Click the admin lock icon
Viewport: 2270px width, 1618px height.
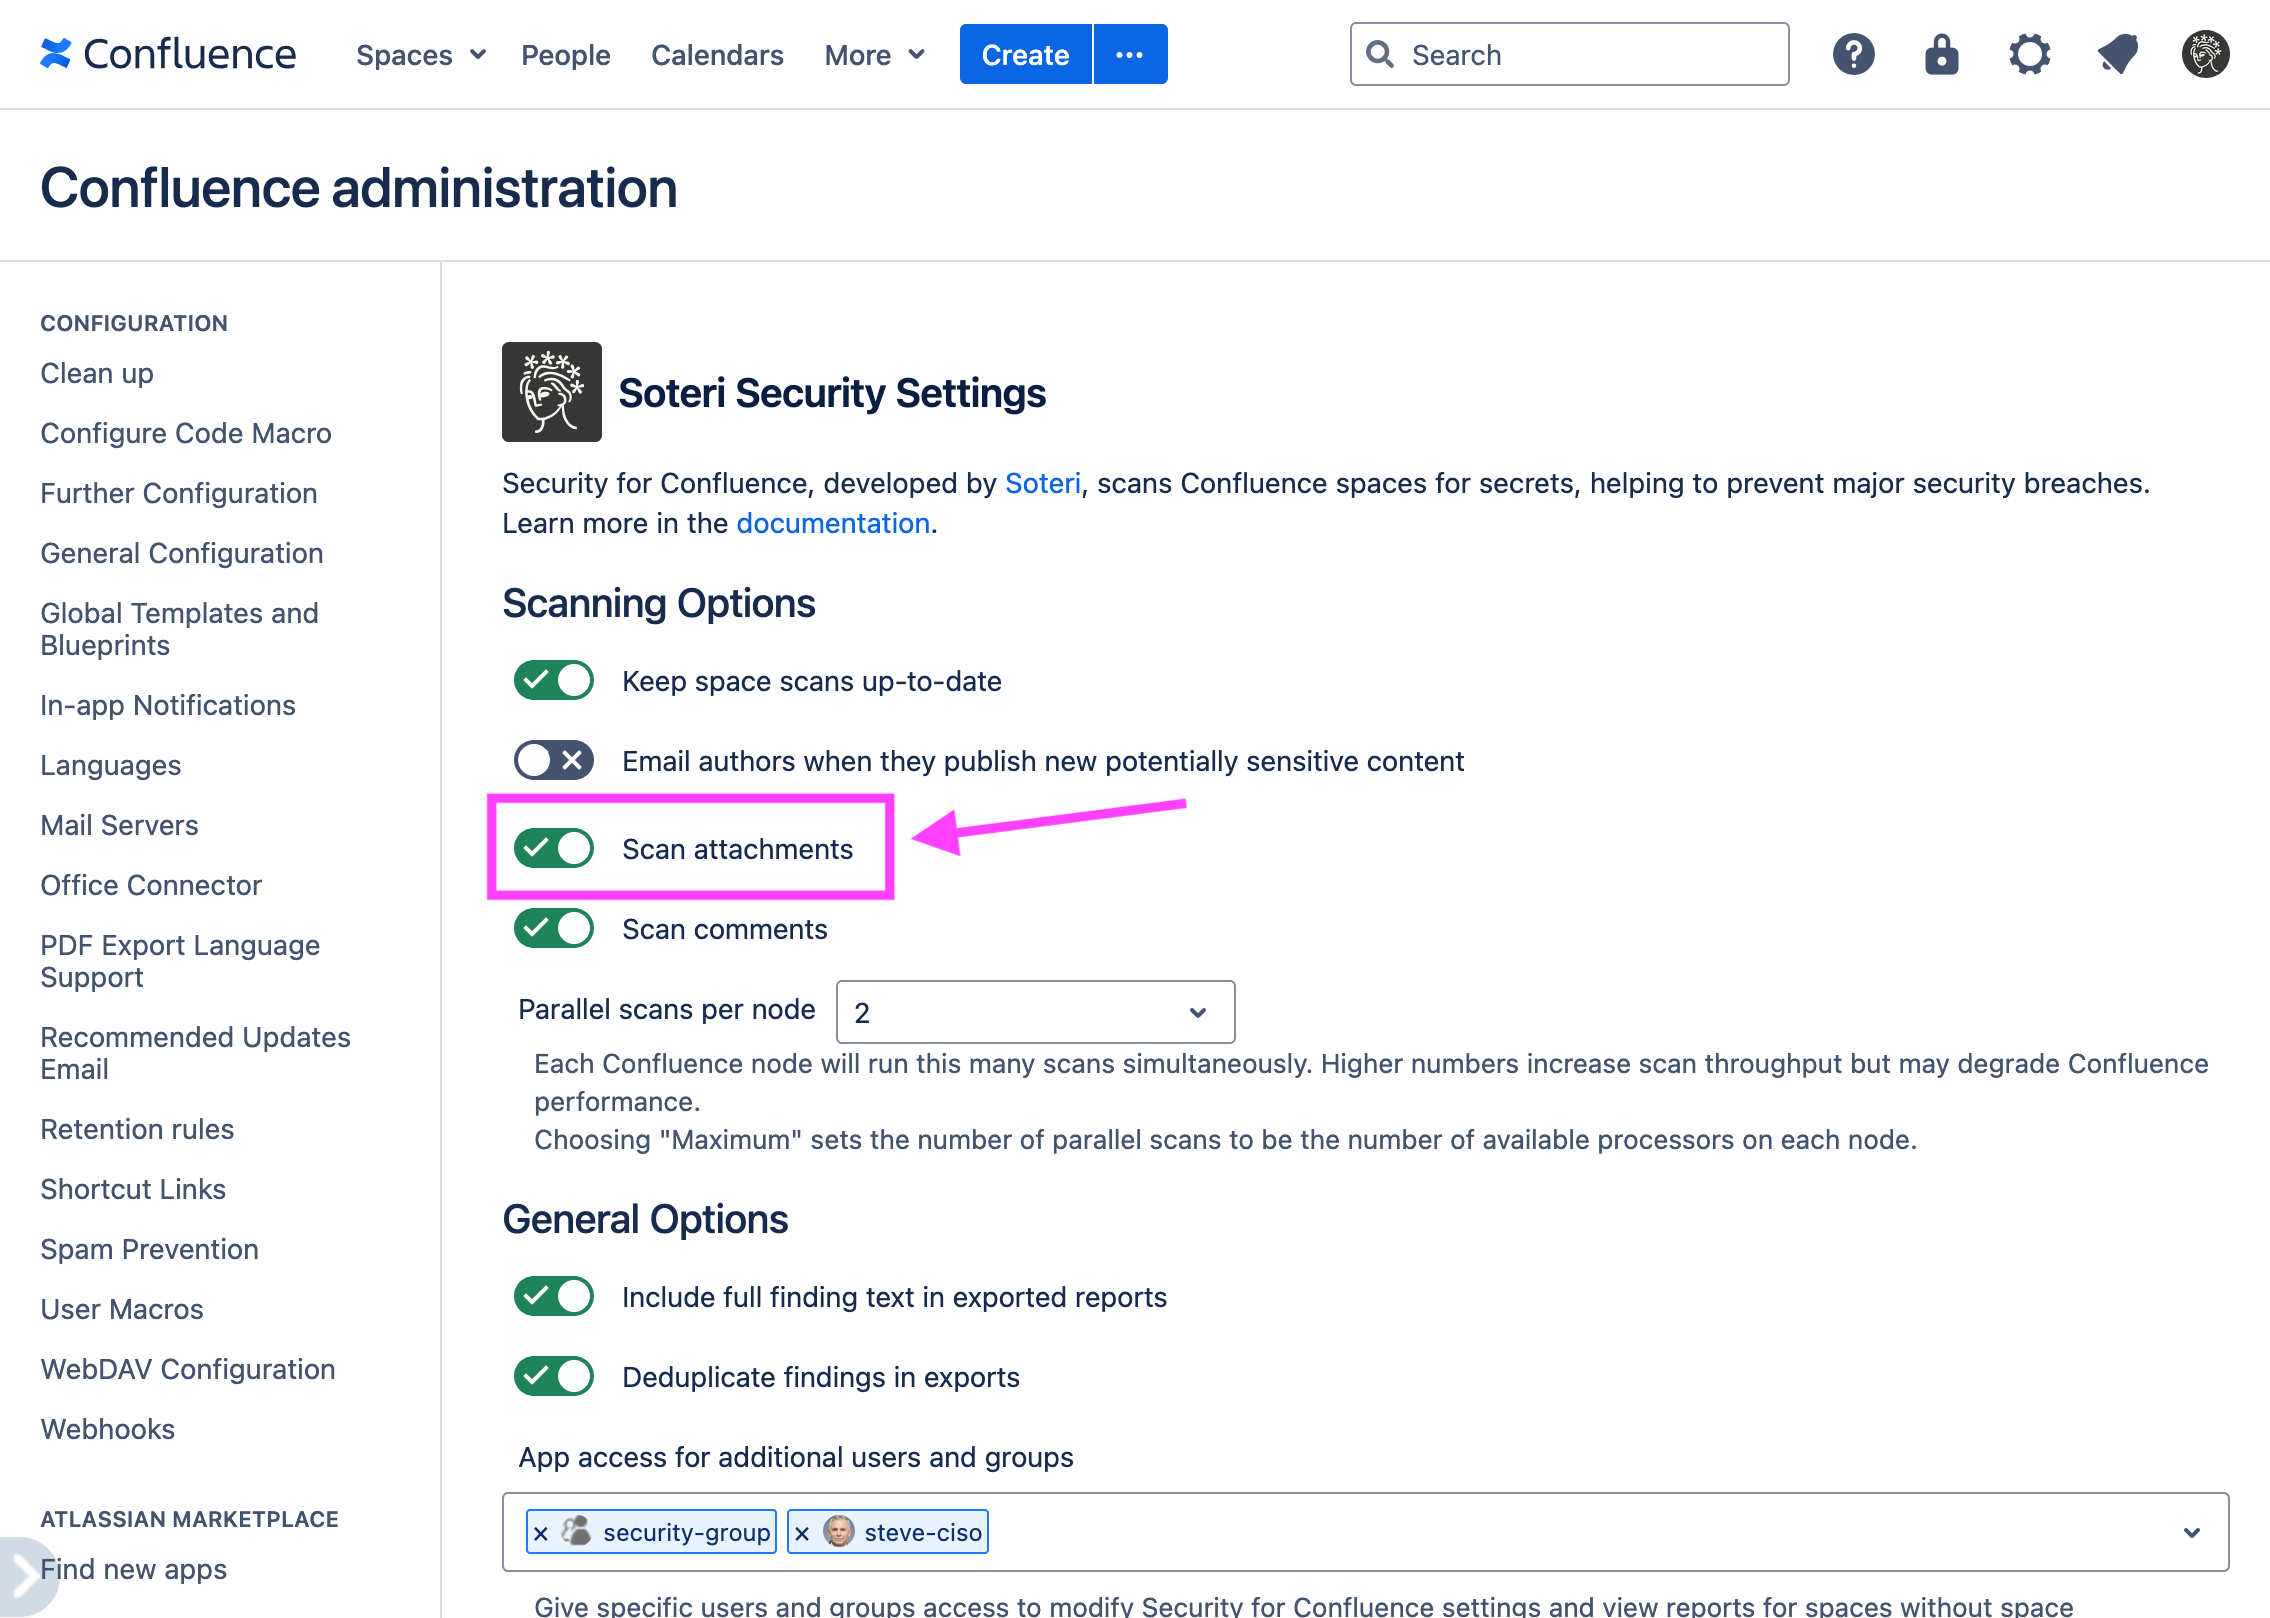(x=1941, y=54)
